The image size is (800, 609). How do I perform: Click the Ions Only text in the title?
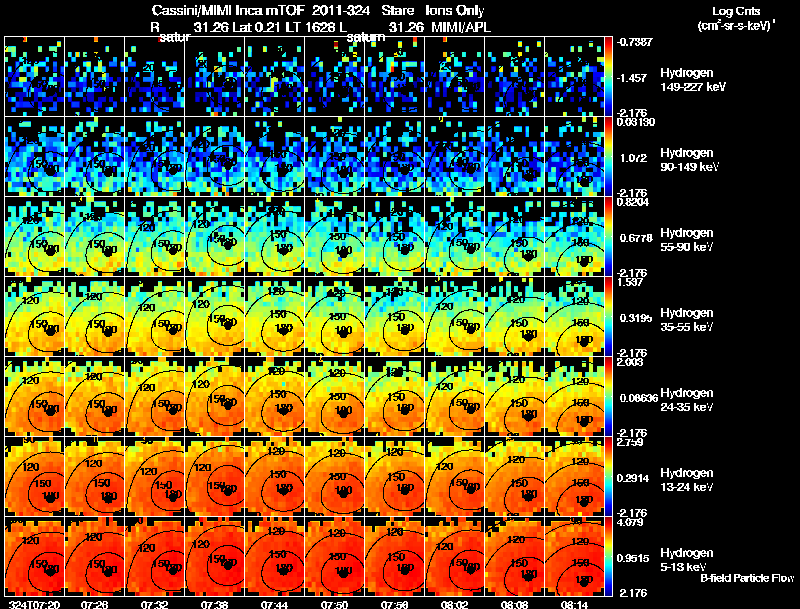[x=455, y=11]
